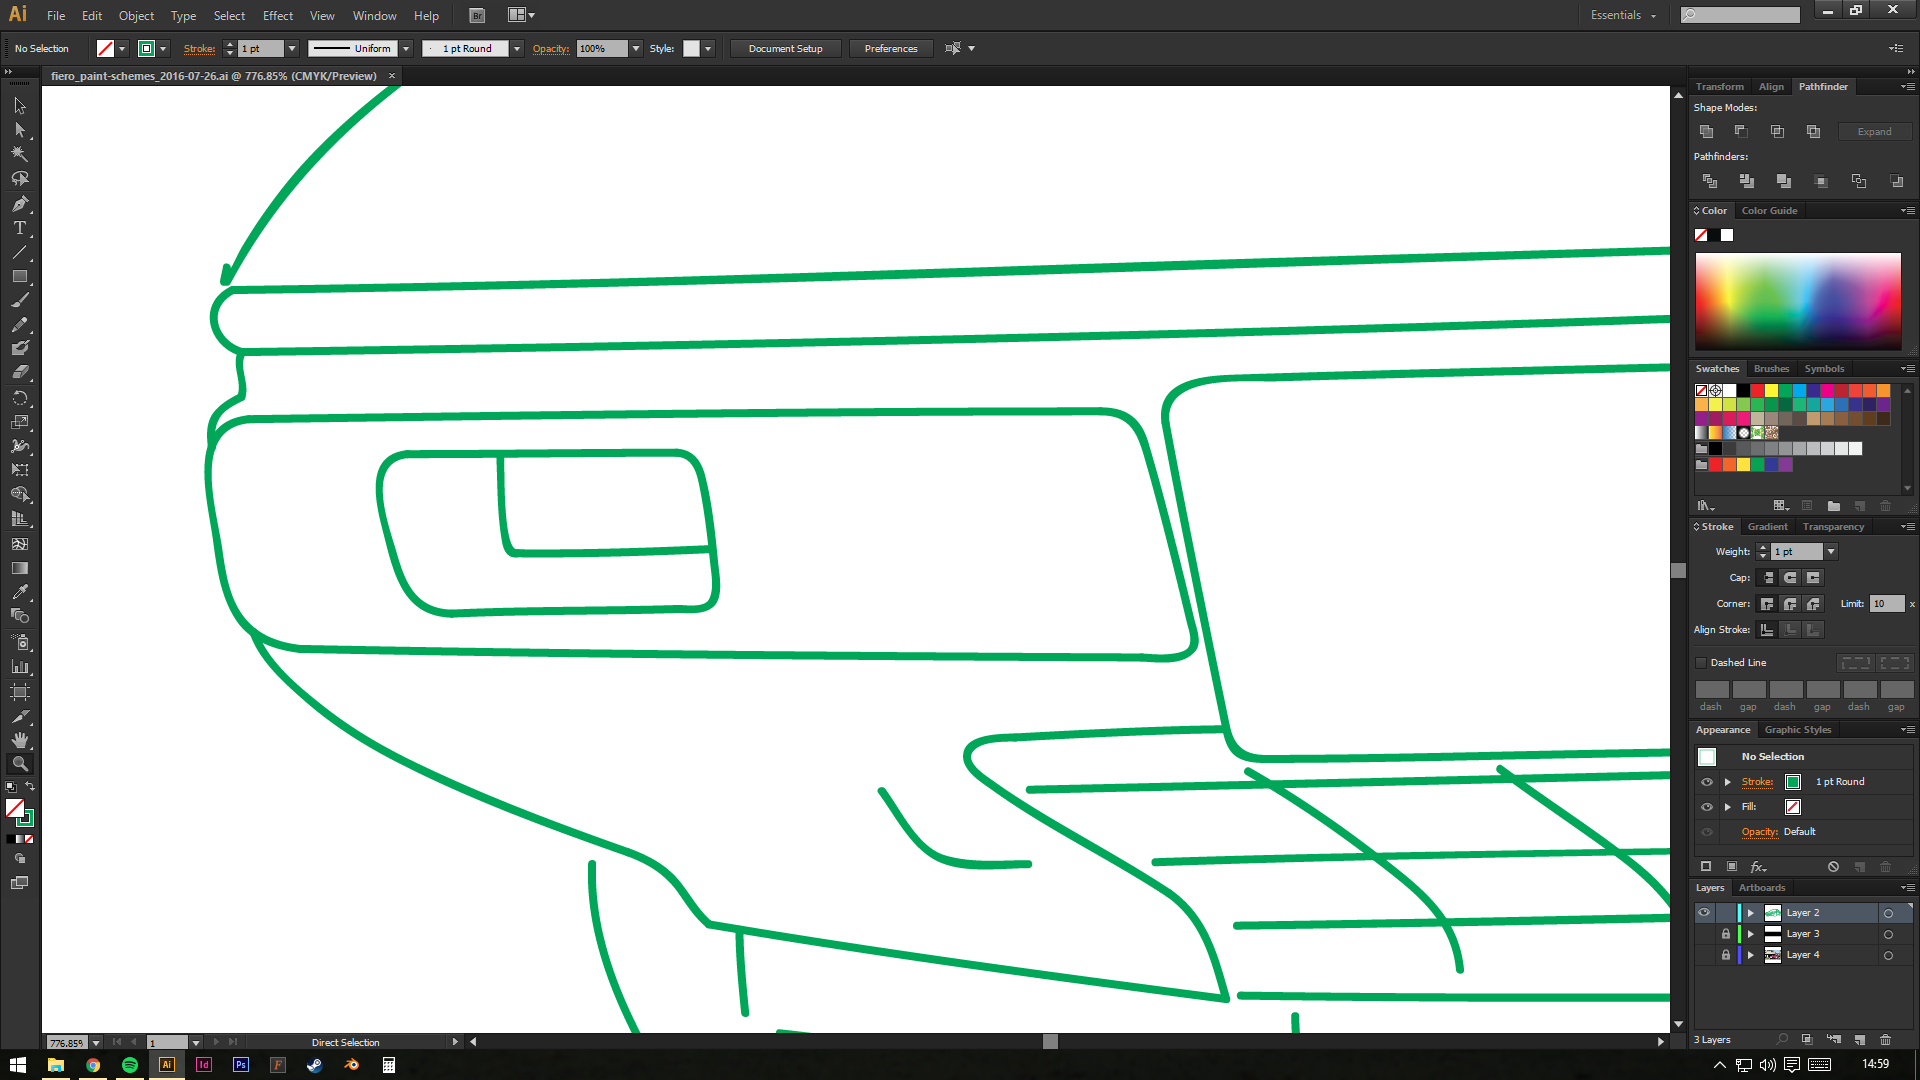
Task: Select the Line Segment tool
Action: 19,252
